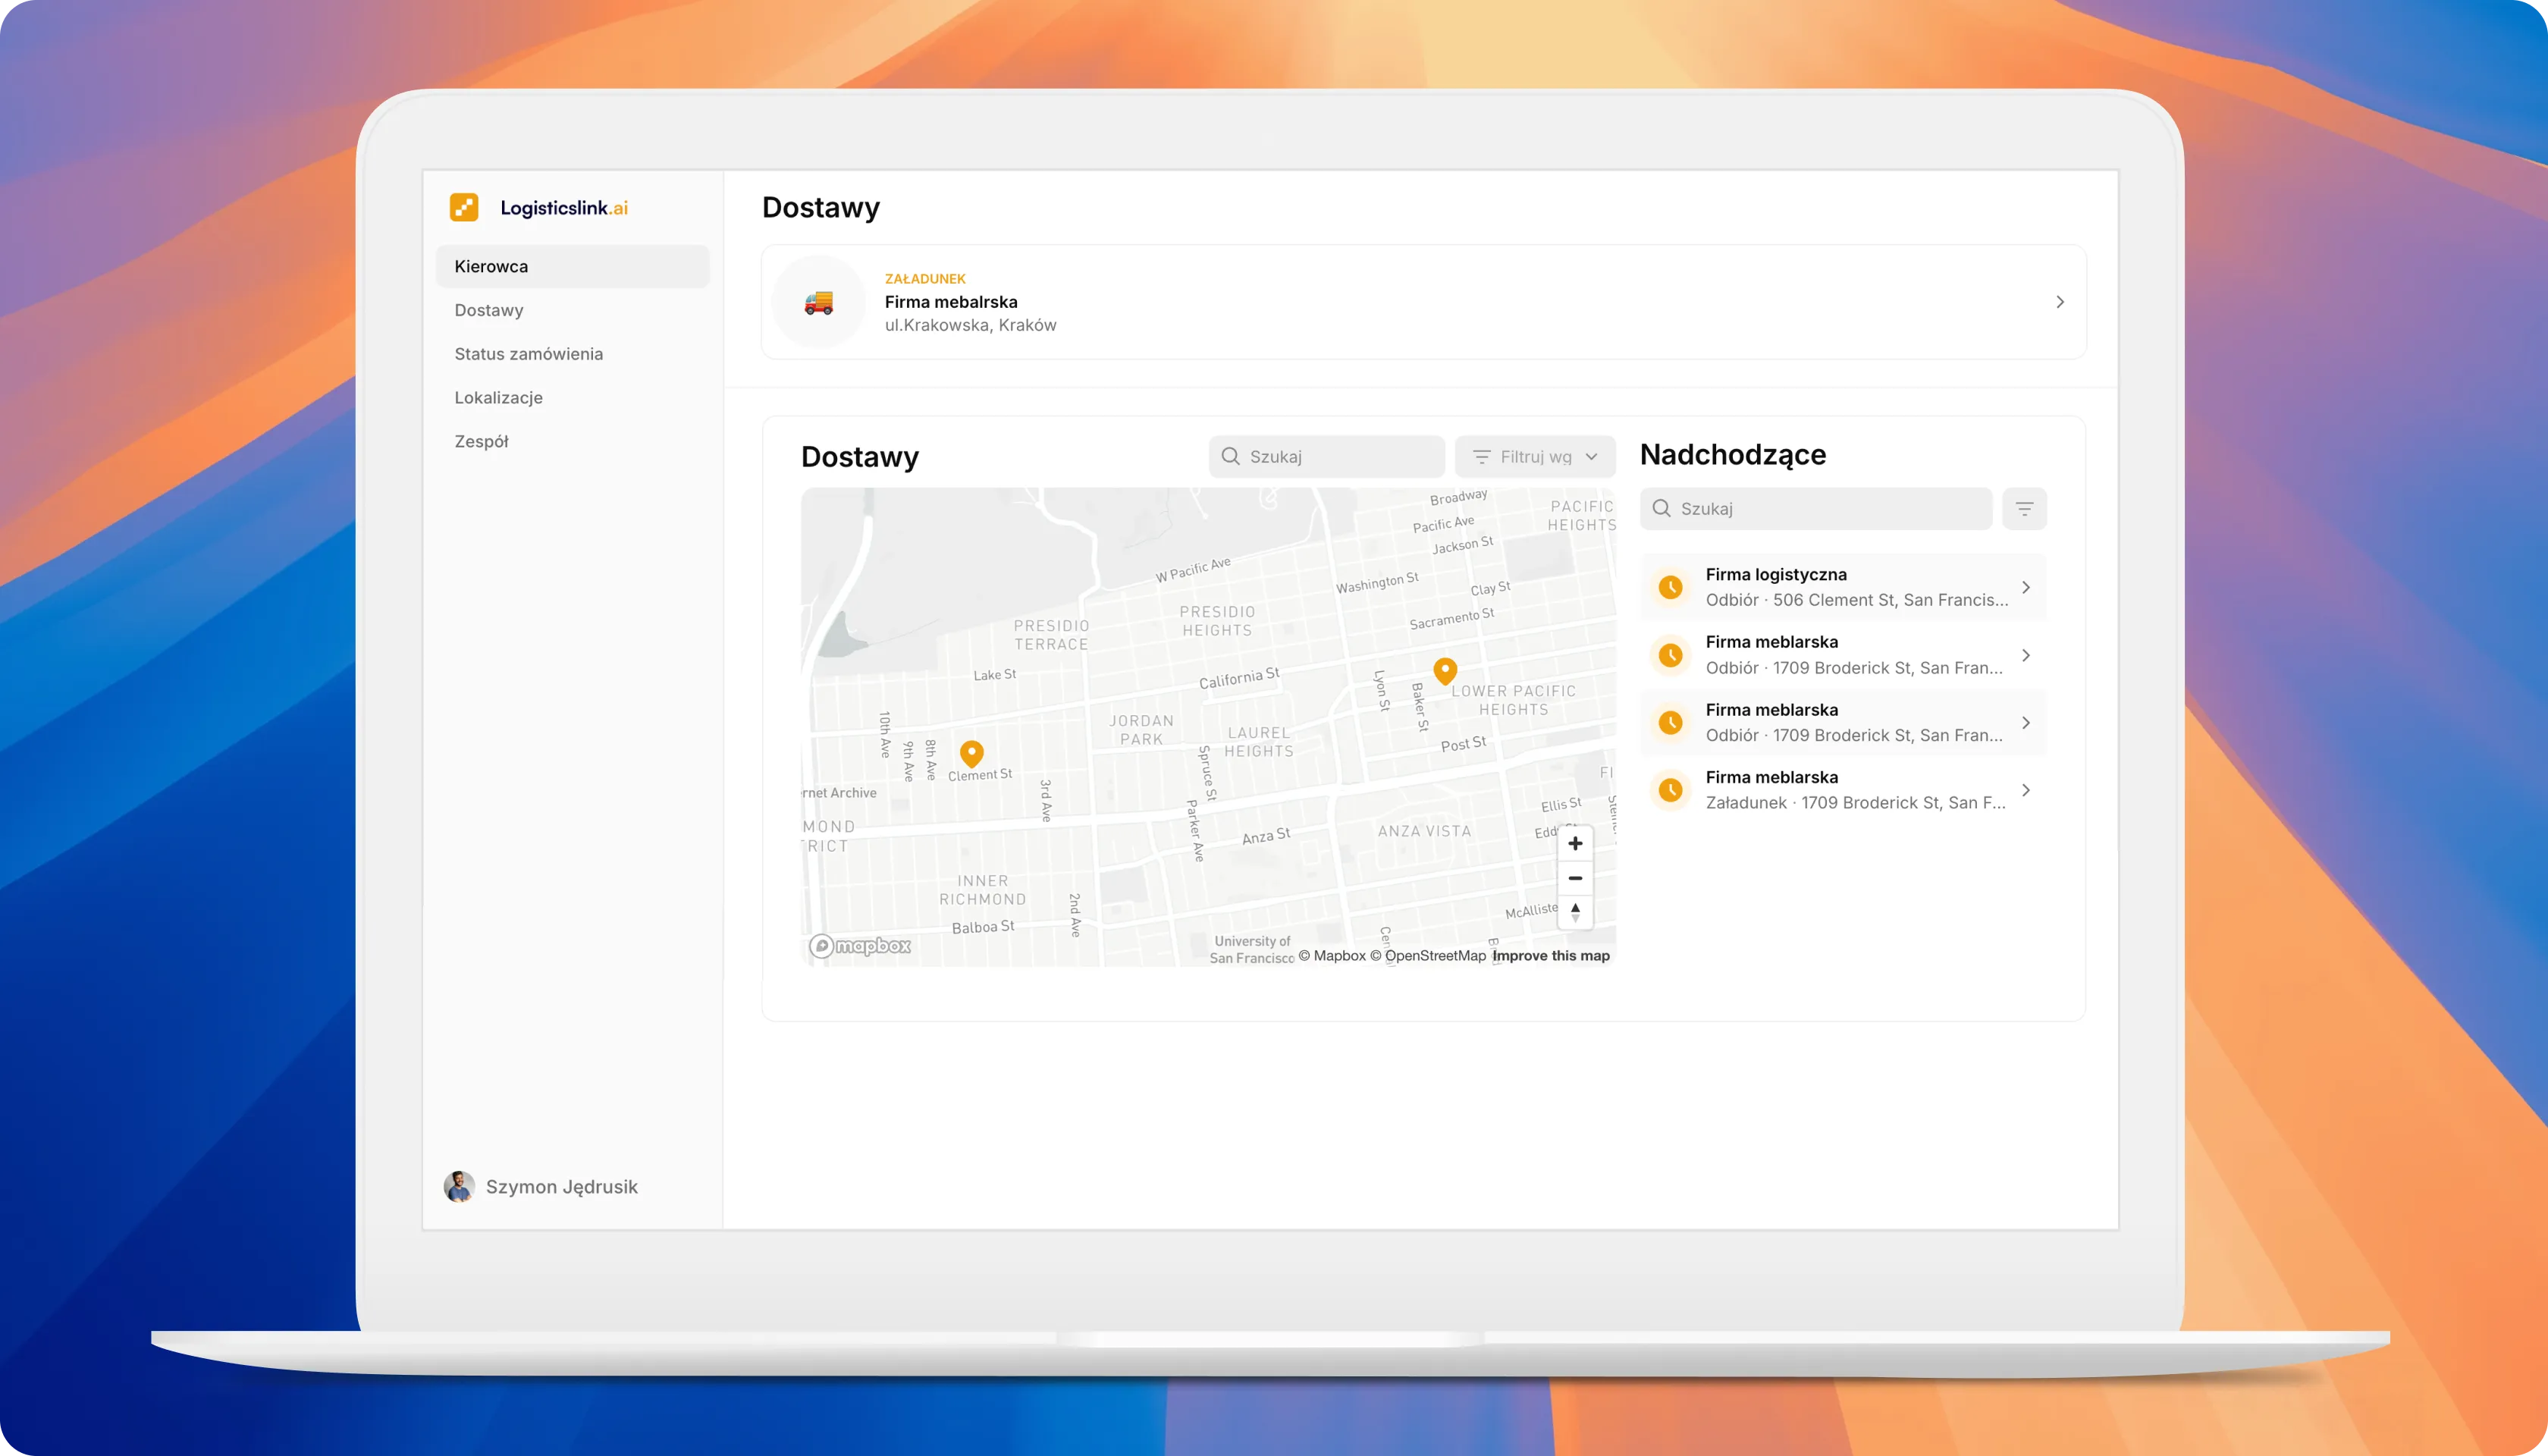Click the map pin near Clement St

[x=972, y=753]
